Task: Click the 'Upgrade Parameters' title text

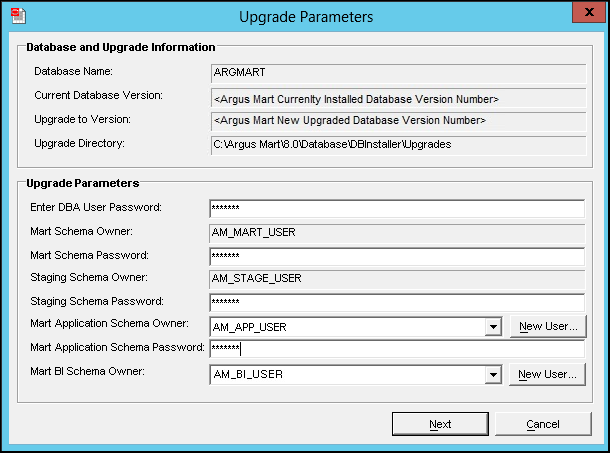Action: pos(306,17)
